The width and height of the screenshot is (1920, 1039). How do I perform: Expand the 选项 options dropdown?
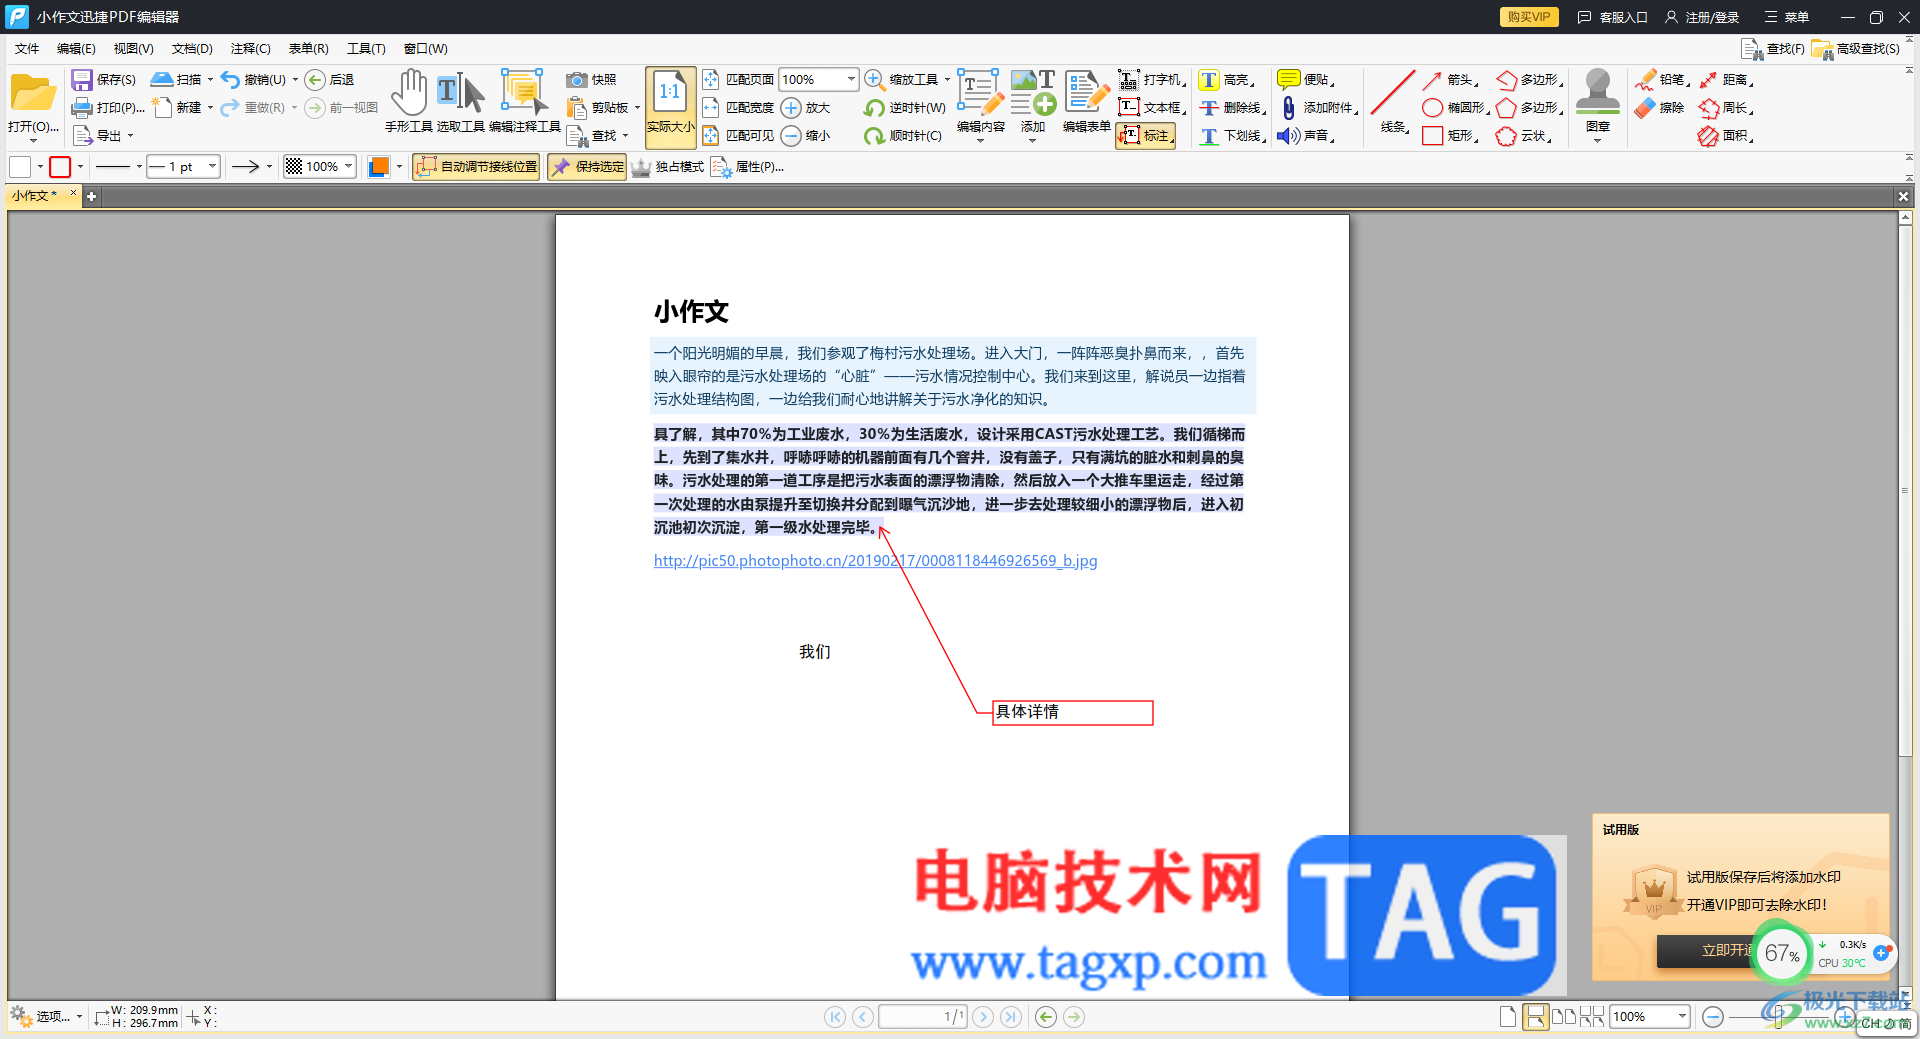(x=79, y=1017)
